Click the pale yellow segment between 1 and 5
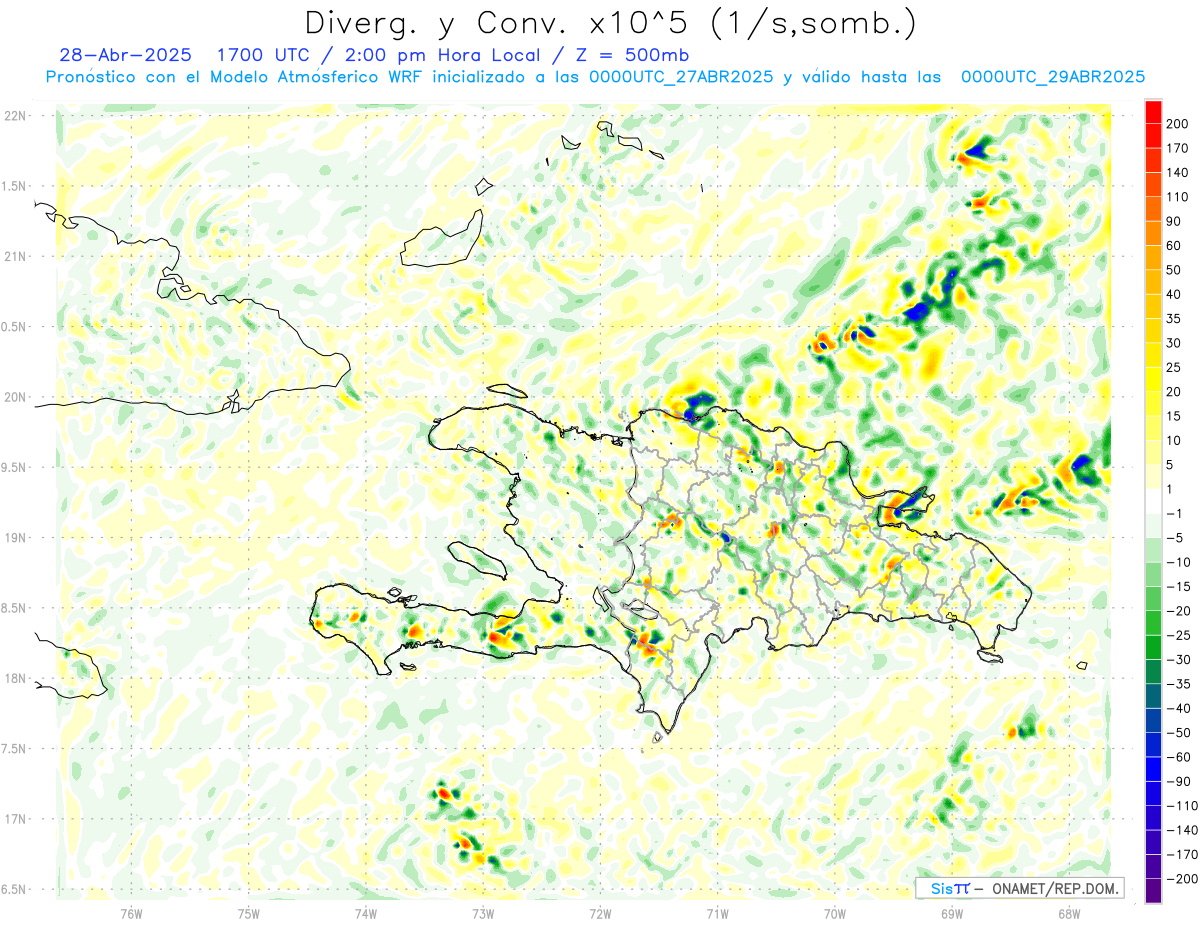 pyautogui.click(x=1153, y=476)
